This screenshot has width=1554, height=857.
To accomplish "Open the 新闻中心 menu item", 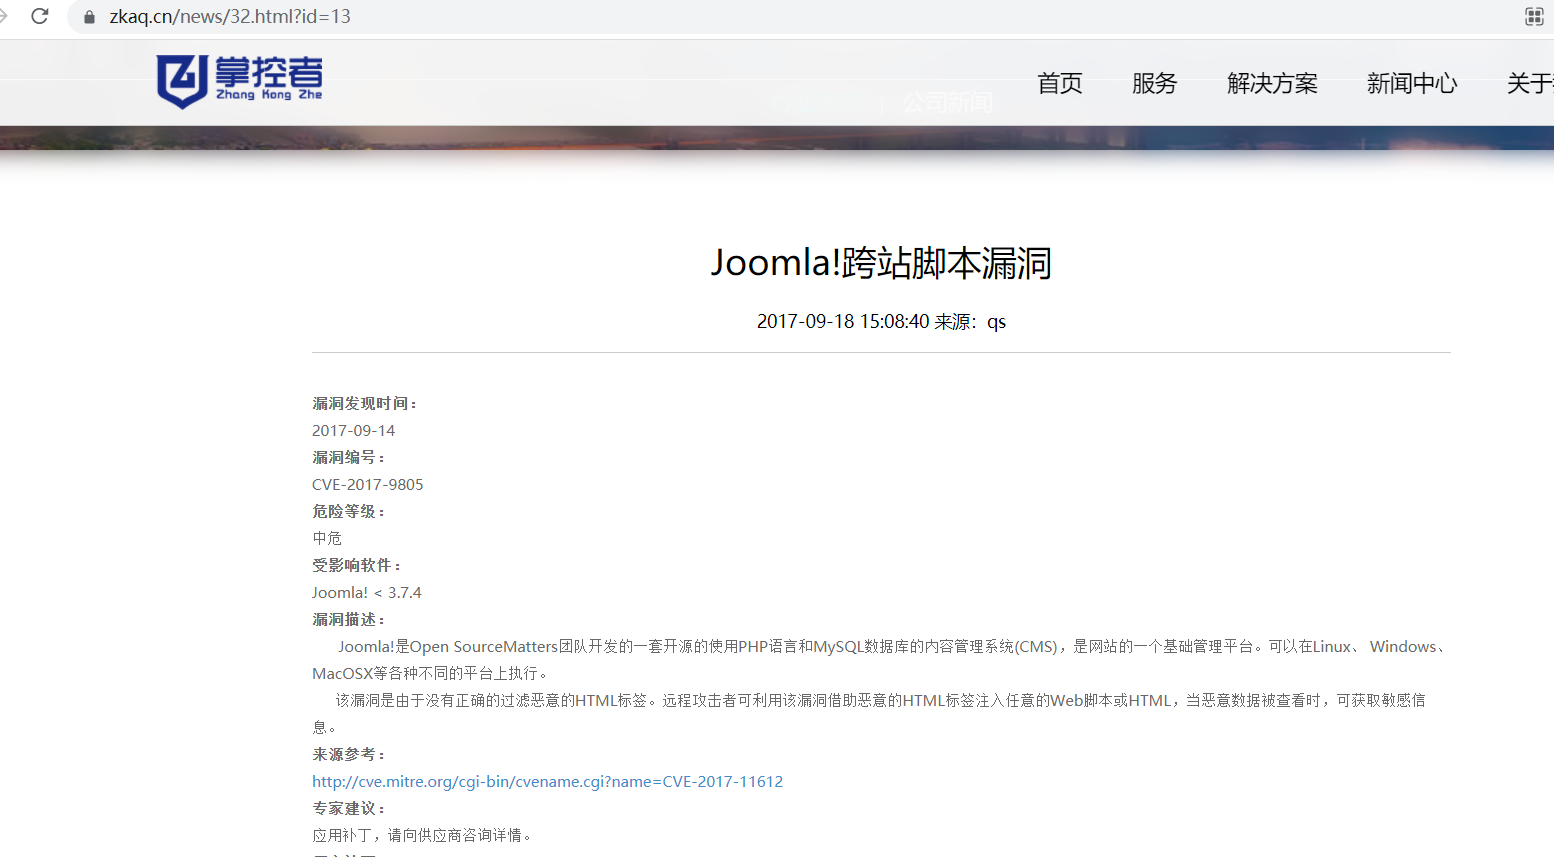I will point(1412,84).
